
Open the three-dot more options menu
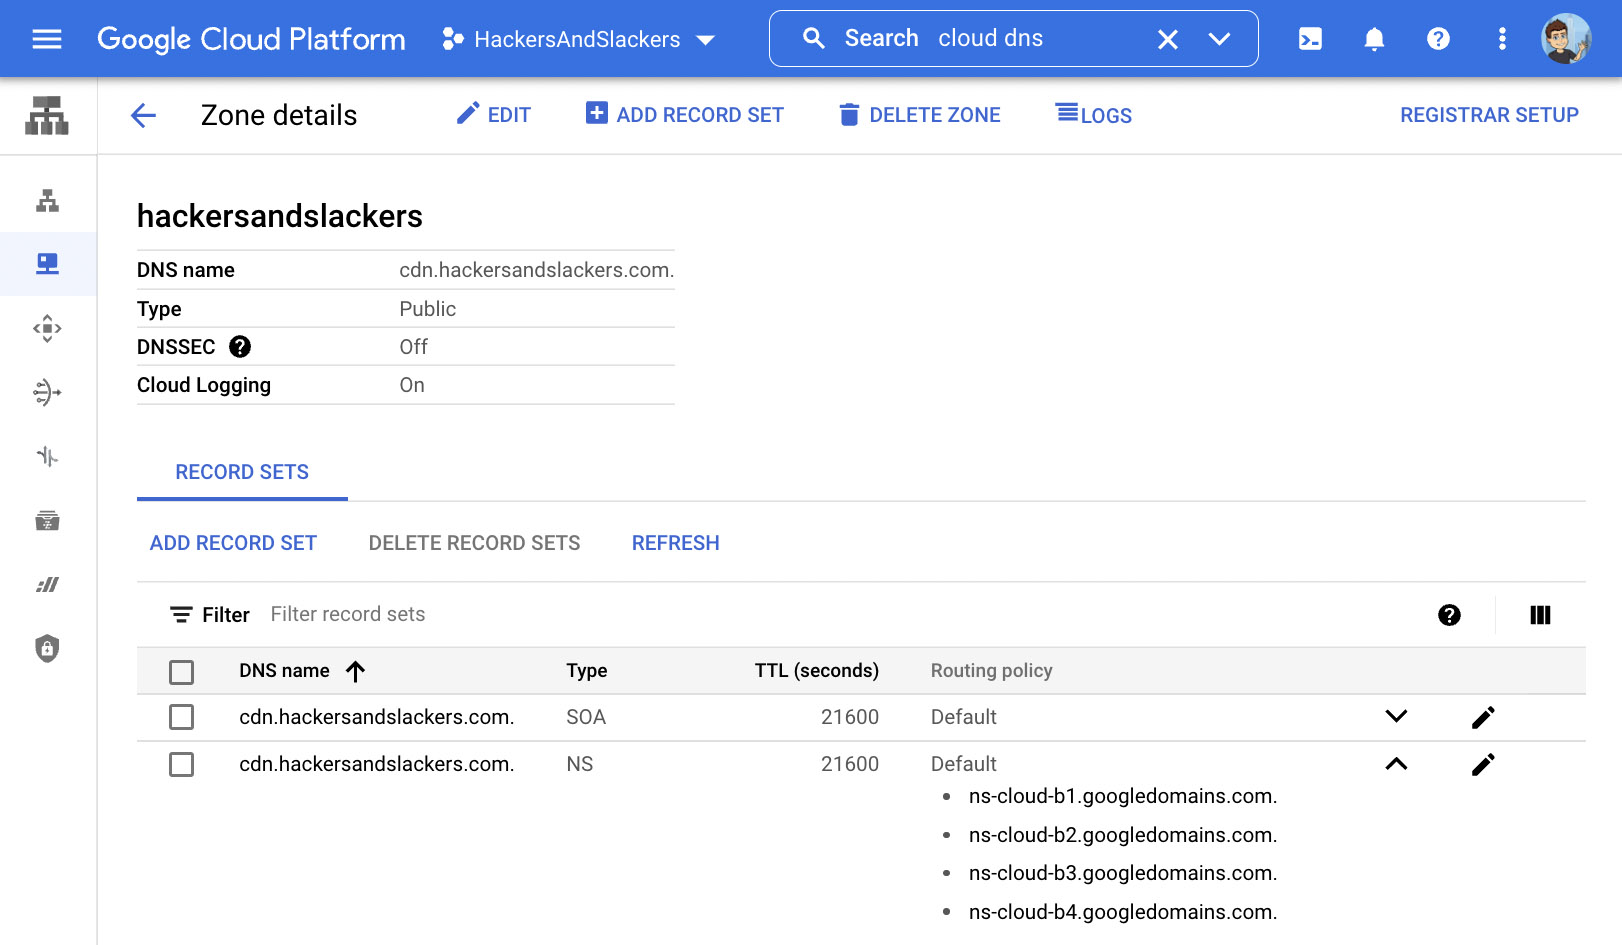(x=1502, y=39)
